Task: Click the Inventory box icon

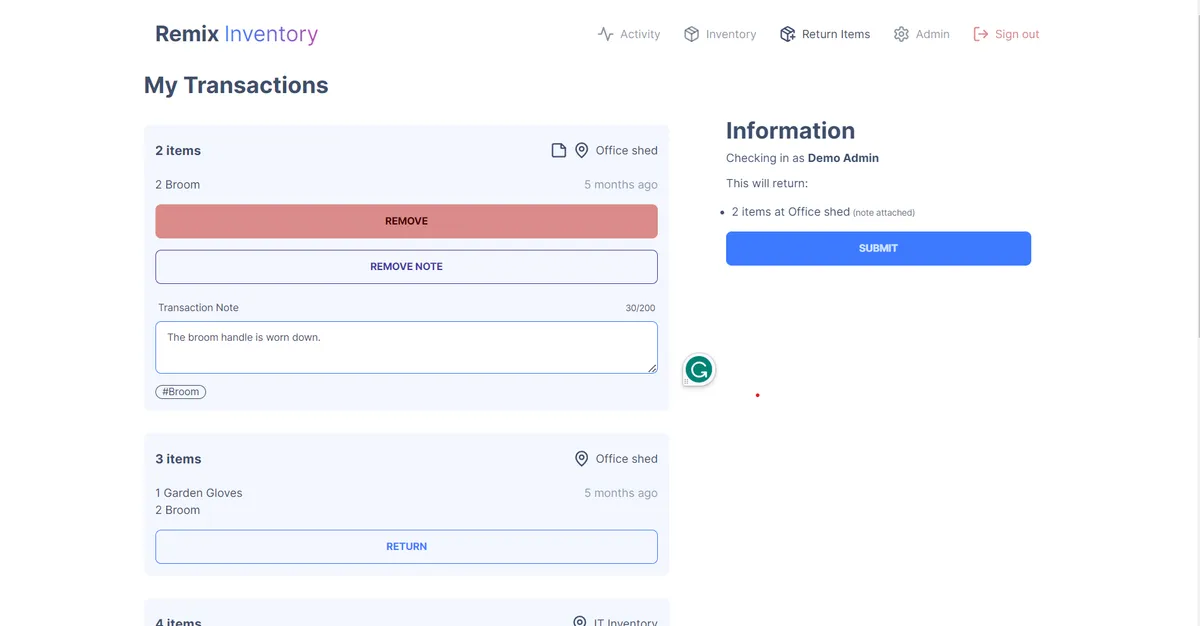Action: point(691,34)
